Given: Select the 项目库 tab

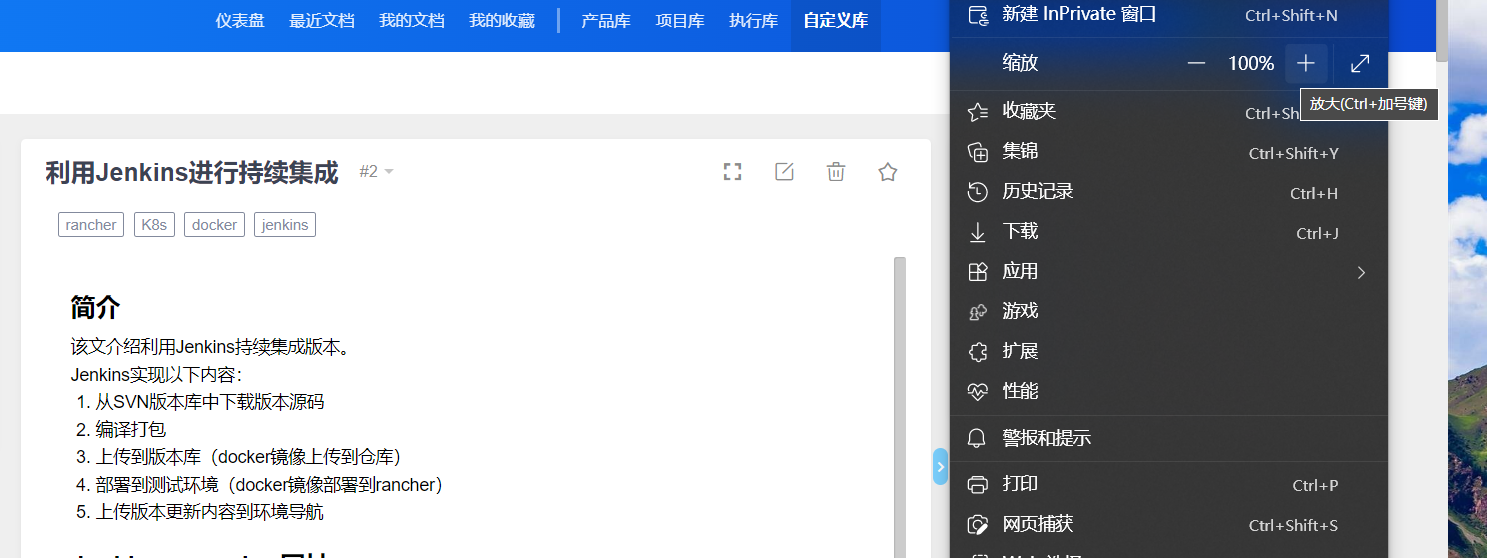Looking at the screenshot, I should click(680, 21).
